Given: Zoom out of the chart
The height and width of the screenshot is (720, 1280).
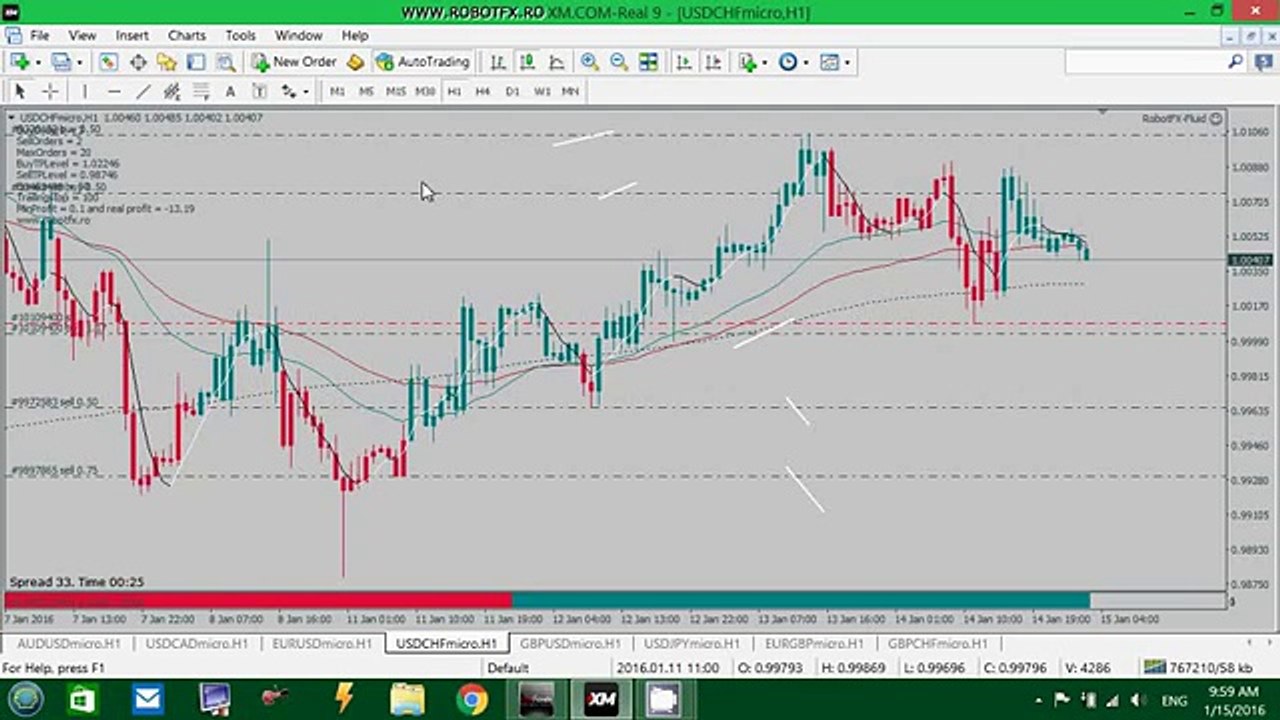Looking at the screenshot, I should pyautogui.click(x=619, y=62).
